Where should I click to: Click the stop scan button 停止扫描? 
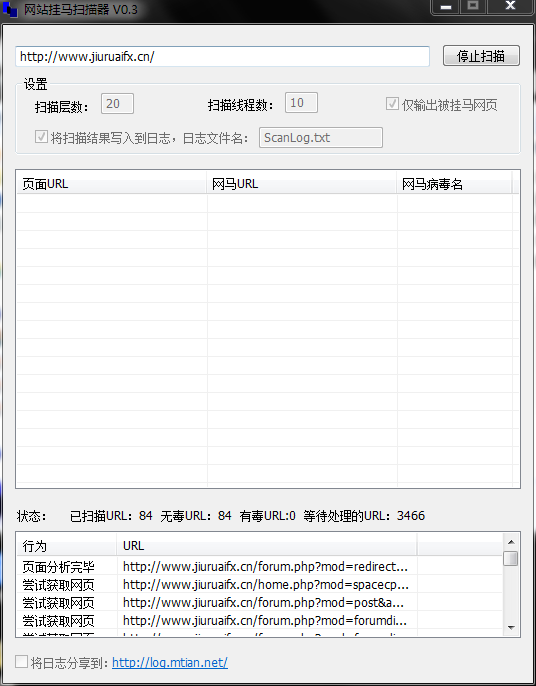481,56
